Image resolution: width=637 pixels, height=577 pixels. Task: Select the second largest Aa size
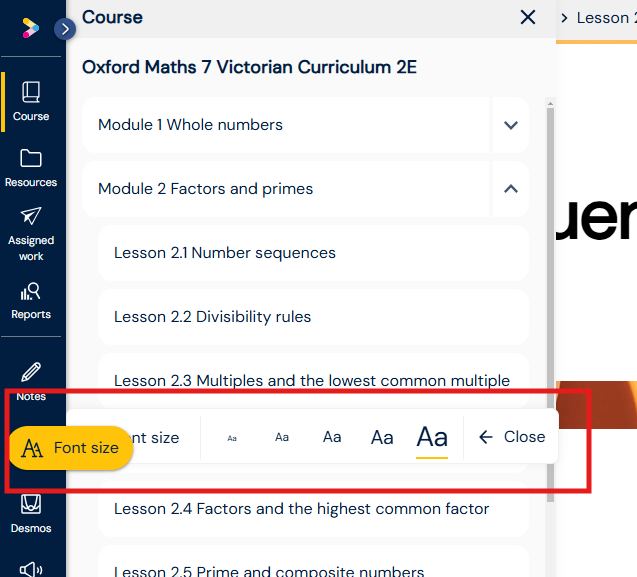(382, 438)
